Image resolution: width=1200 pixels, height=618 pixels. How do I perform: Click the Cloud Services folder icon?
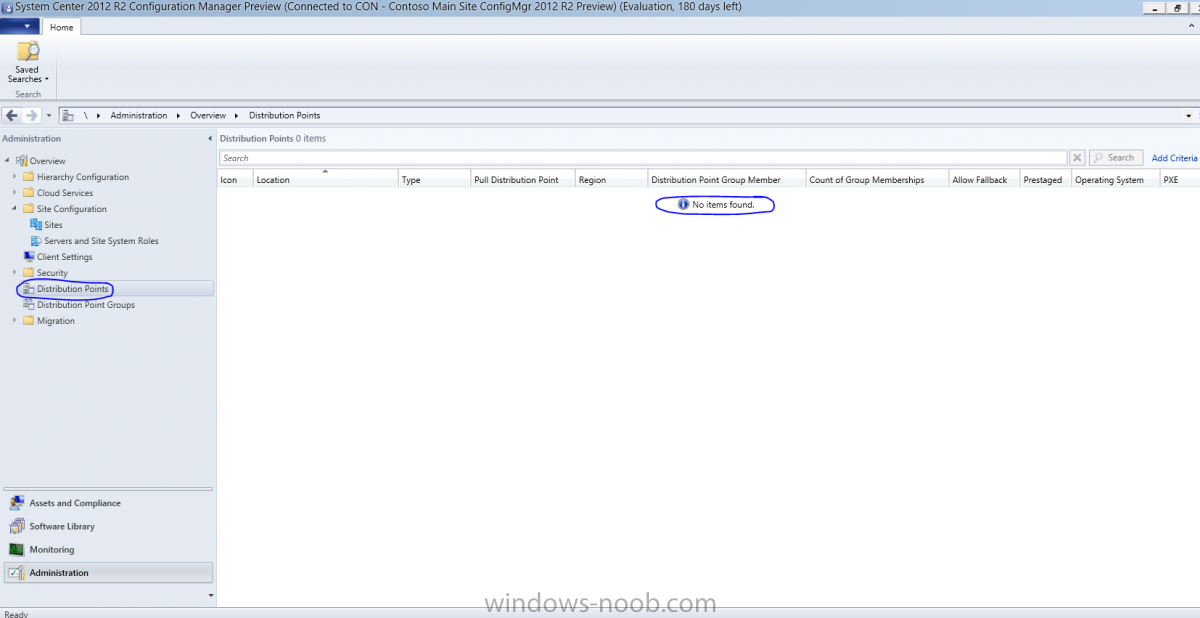point(28,193)
